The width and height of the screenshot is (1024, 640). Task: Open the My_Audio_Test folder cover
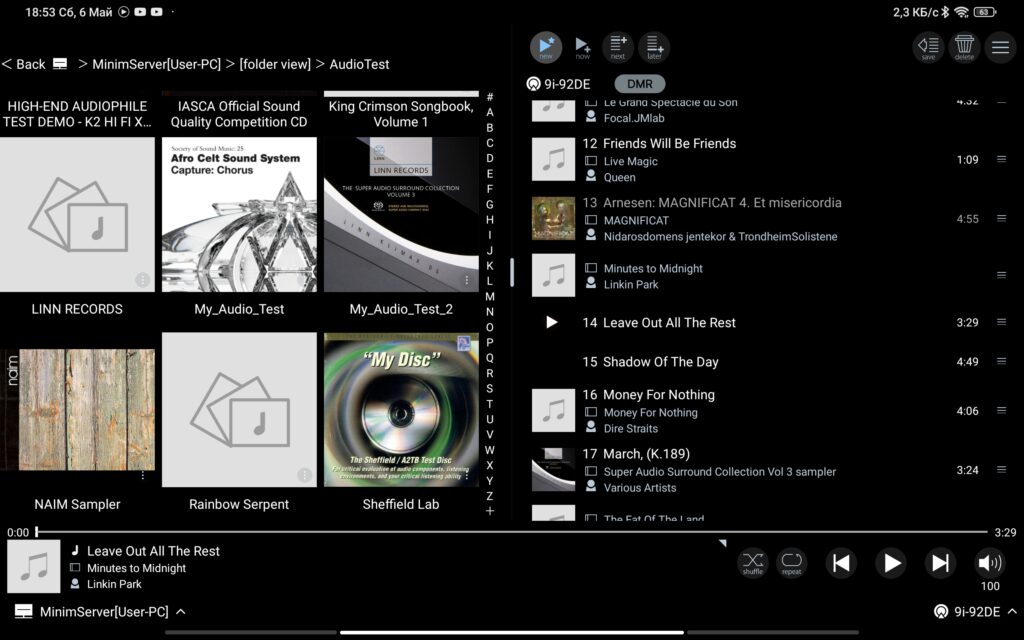point(239,214)
